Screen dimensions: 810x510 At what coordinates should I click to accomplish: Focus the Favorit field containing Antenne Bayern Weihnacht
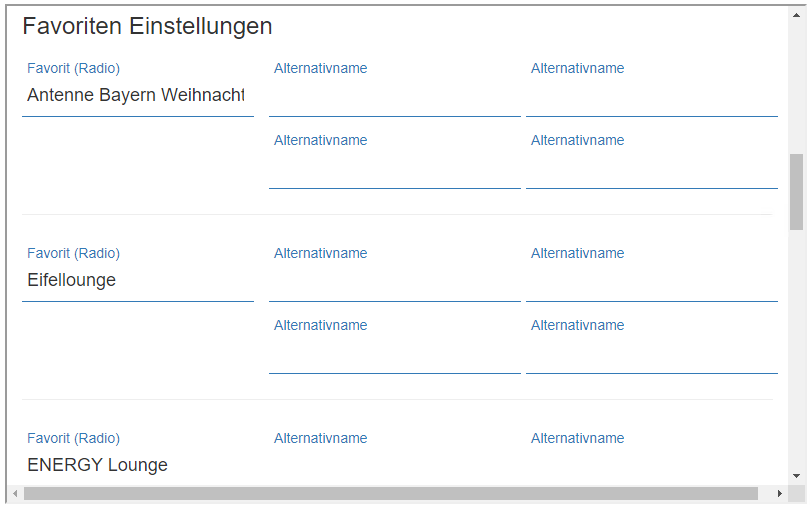[137, 96]
